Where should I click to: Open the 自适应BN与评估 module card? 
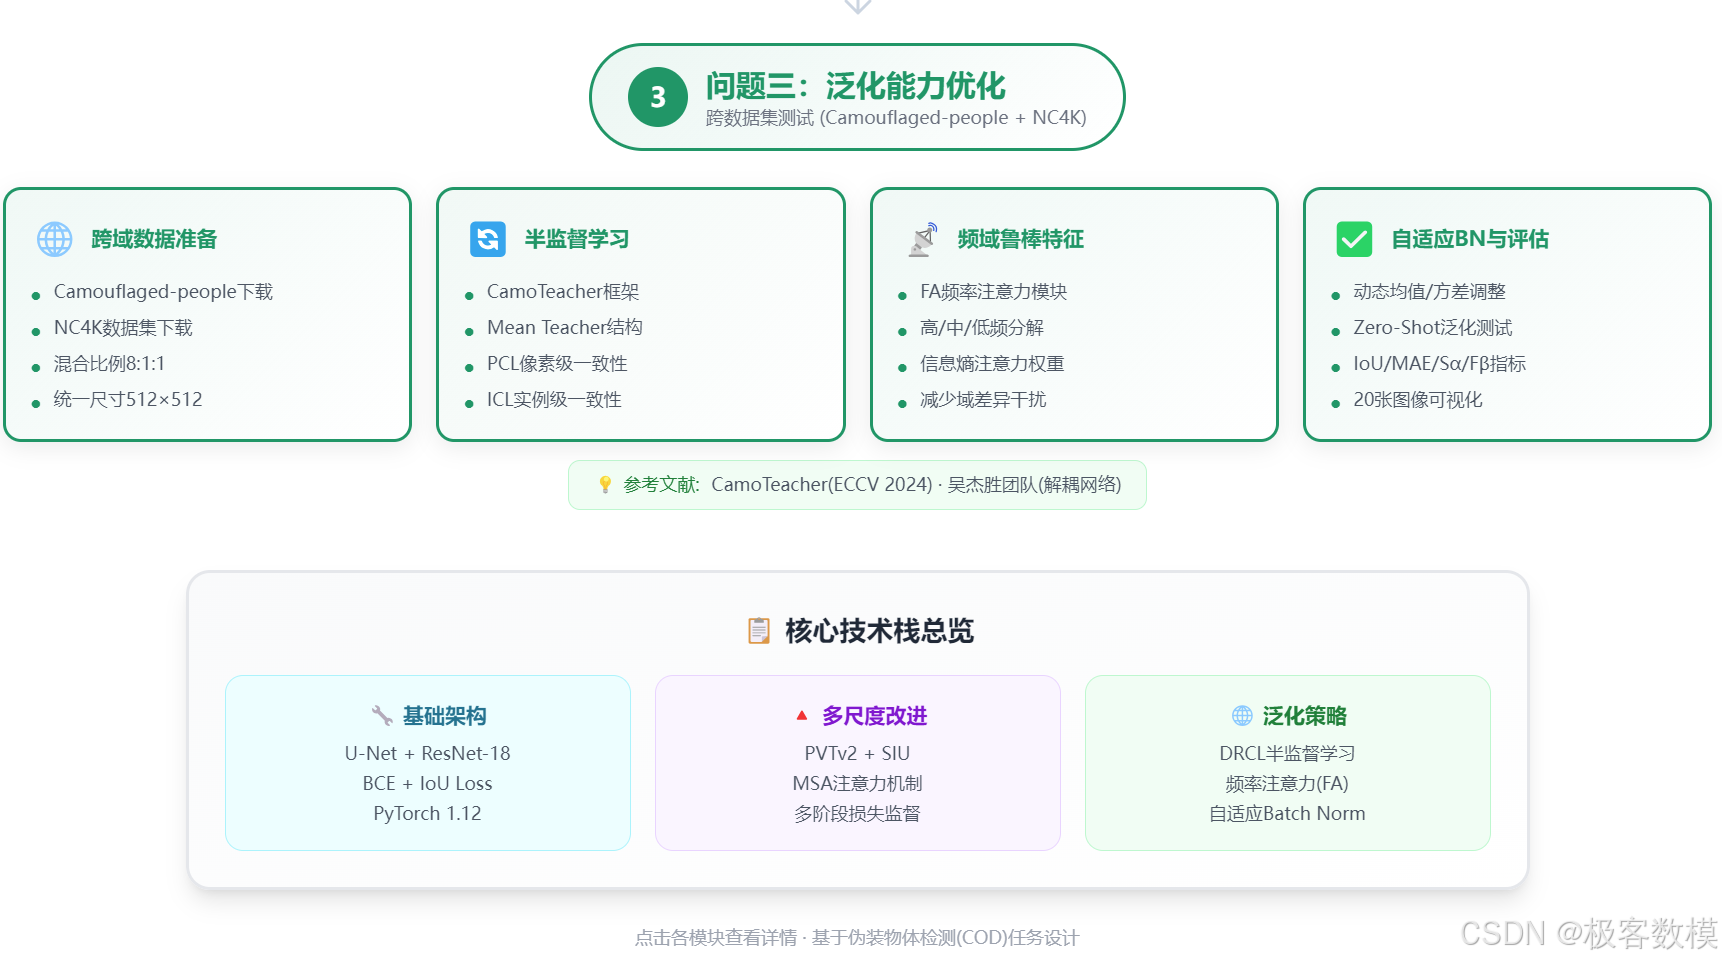(x=1506, y=314)
